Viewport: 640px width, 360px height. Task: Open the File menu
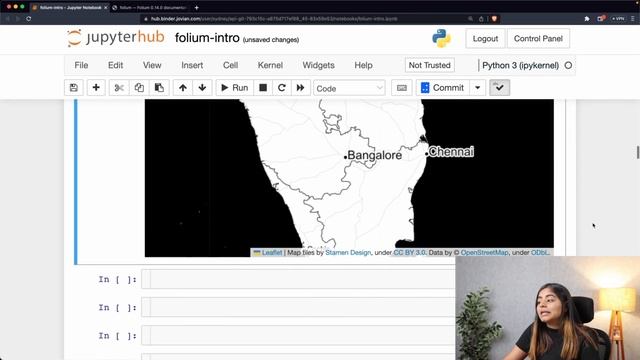pos(81,65)
